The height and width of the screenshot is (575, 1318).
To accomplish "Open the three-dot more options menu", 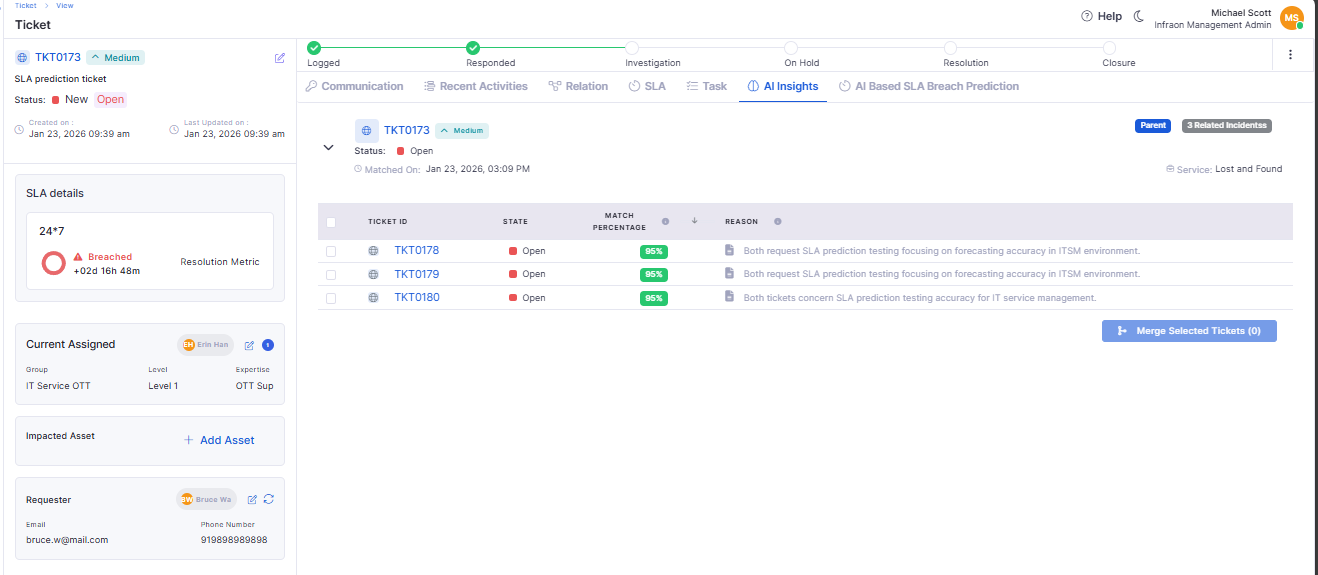I will [x=1290, y=54].
